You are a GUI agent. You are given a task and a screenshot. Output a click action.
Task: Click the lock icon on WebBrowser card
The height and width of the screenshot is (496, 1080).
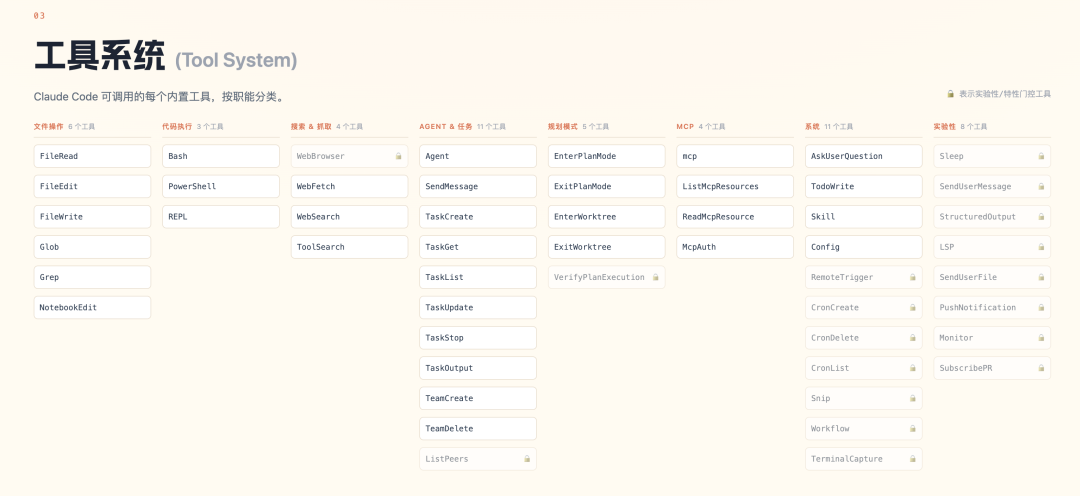click(x=398, y=157)
